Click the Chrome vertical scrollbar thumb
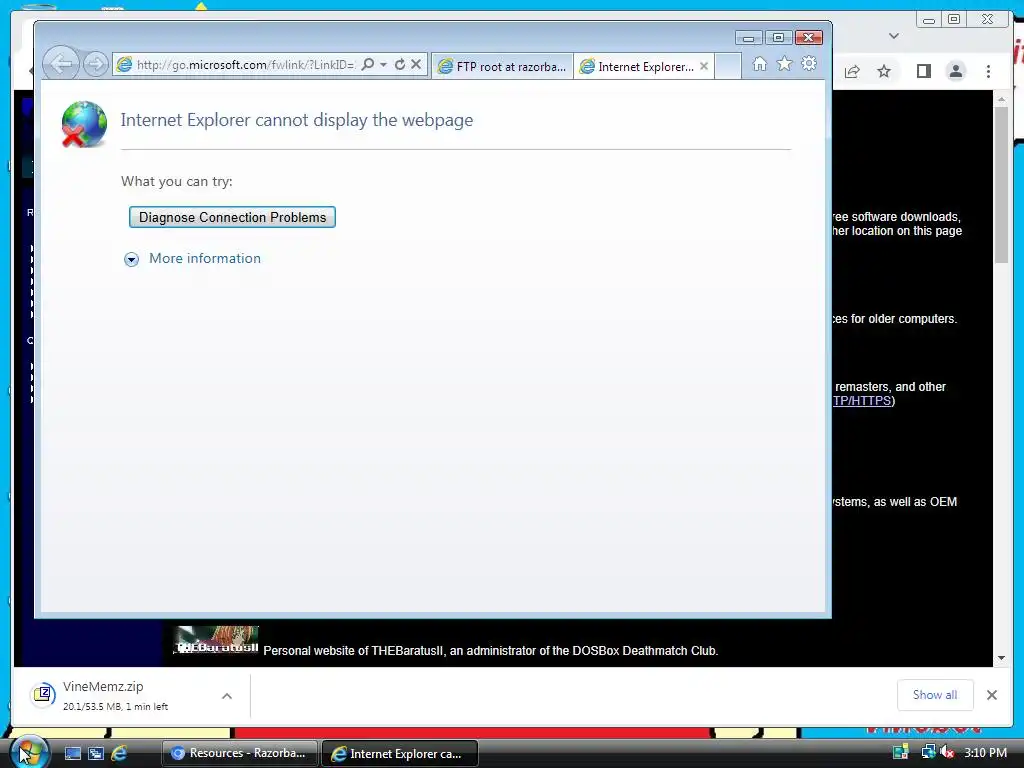Screen dimensions: 1024x768 click(x=1002, y=185)
